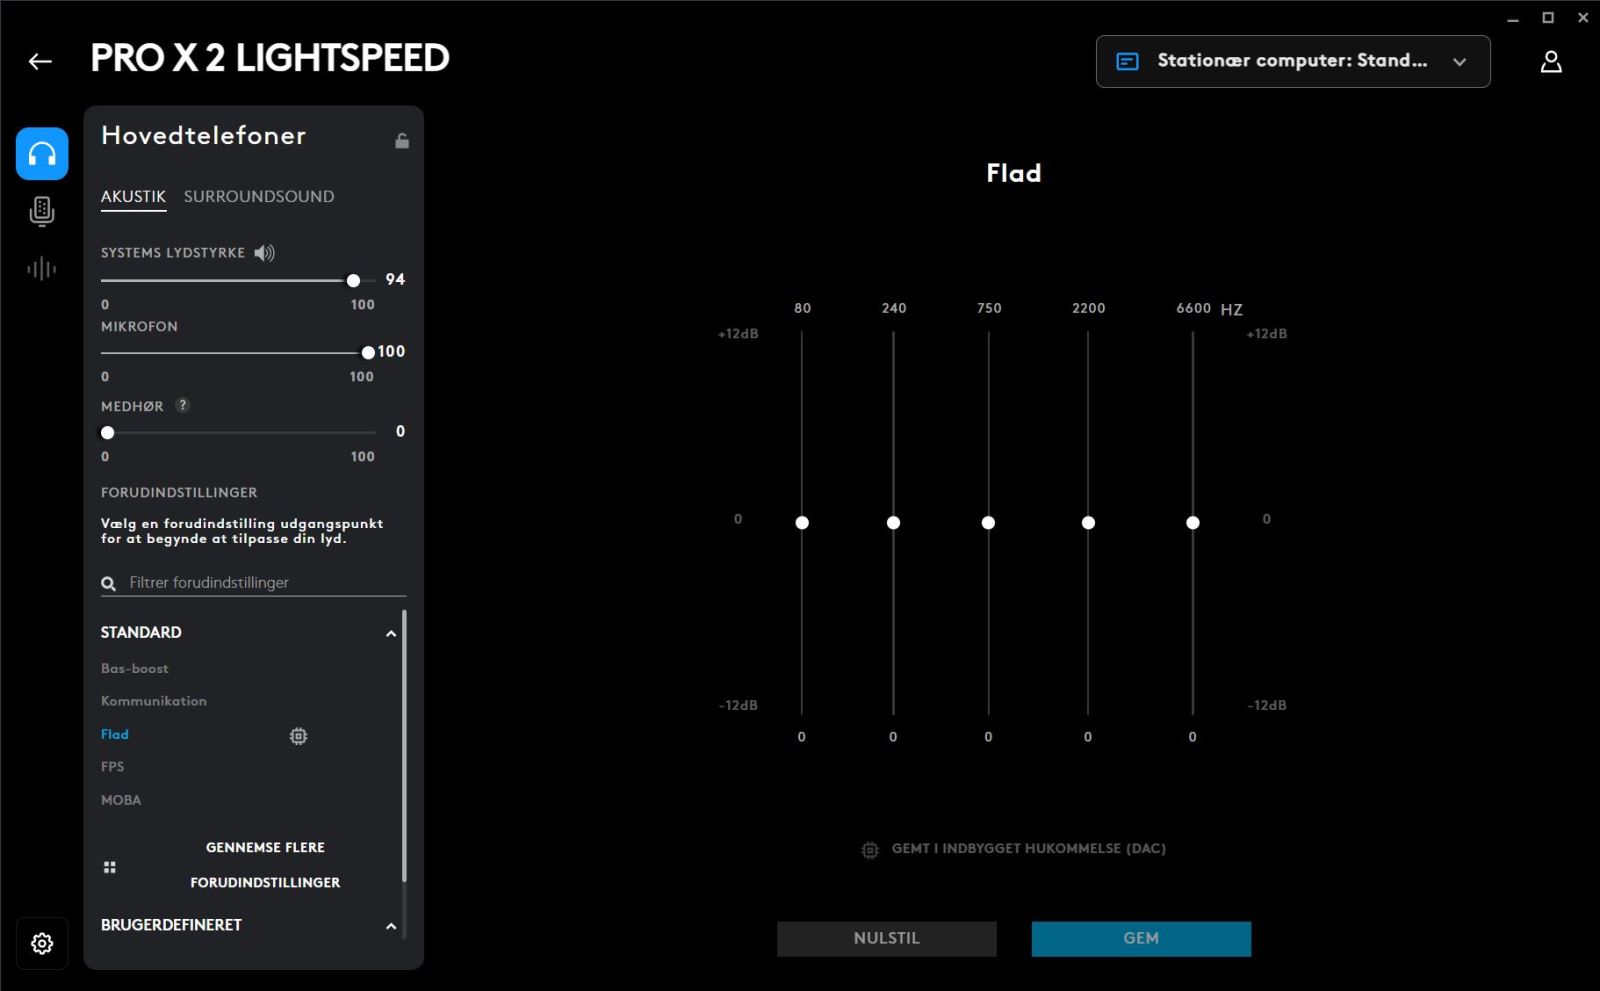
Task: Open the user account profile icon
Action: [1551, 62]
